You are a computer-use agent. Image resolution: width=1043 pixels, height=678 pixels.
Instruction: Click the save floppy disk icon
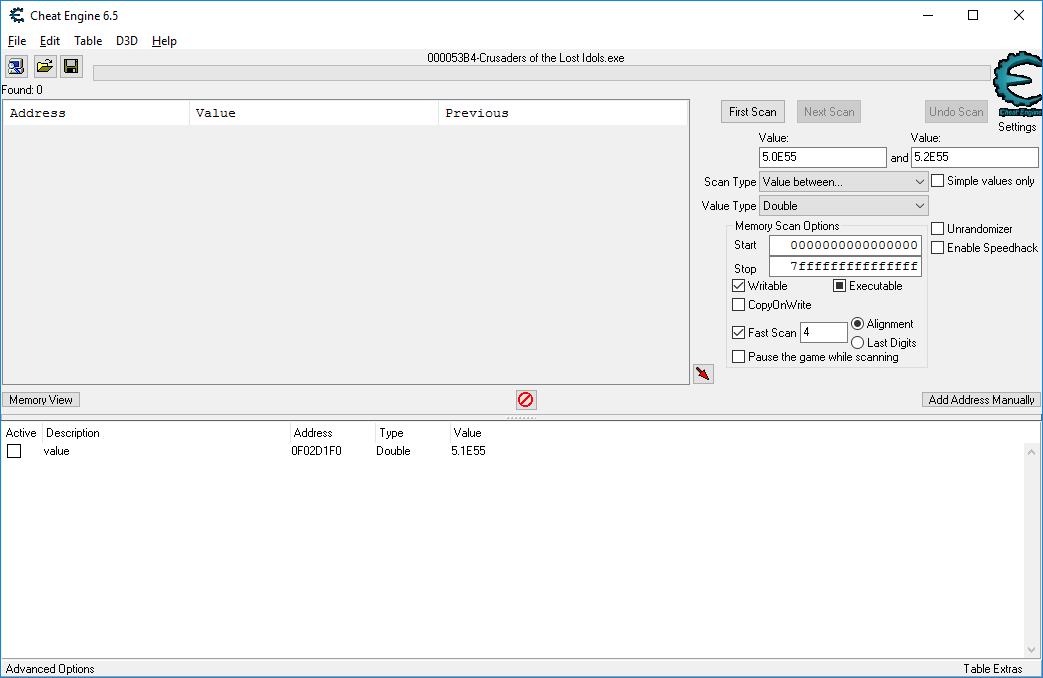(71, 67)
